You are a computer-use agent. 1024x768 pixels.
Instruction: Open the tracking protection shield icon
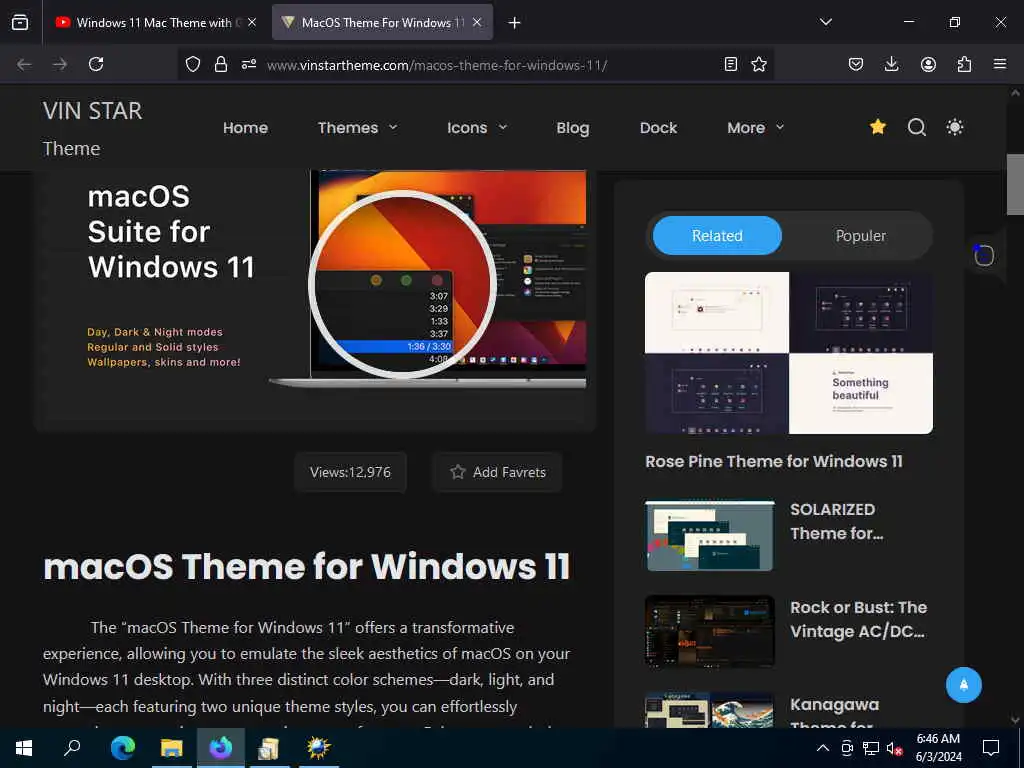coord(193,64)
